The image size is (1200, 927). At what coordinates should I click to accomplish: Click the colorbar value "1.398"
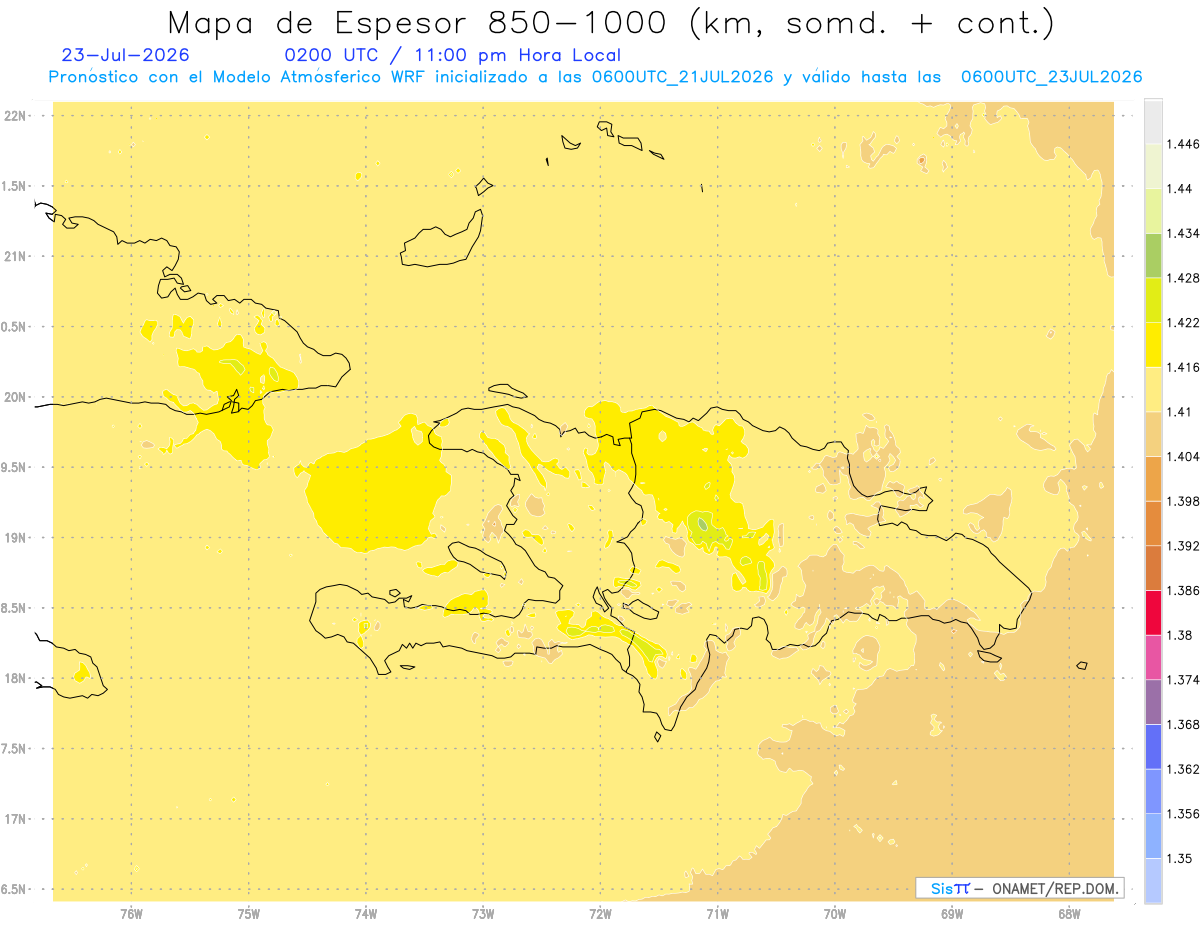coord(1181,501)
